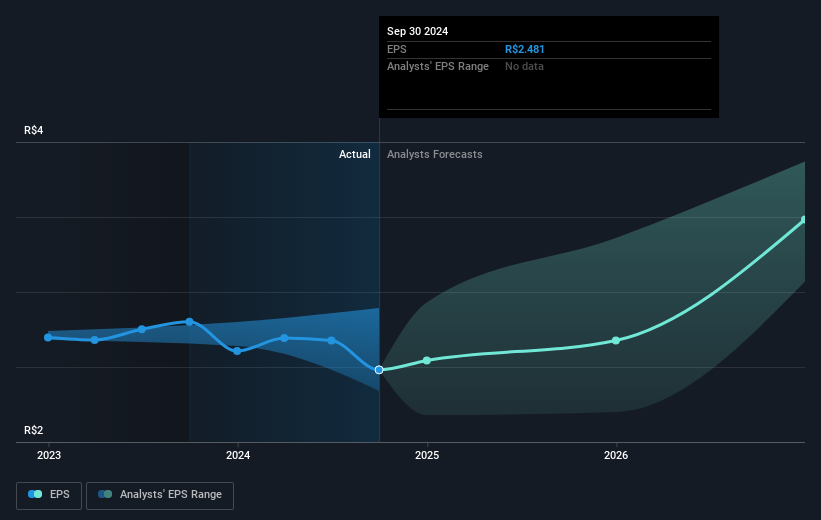The width and height of the screenshot is (821, 520).
Task: Select the peak EPS point before 2024
Action: click(x=190, y=322)
